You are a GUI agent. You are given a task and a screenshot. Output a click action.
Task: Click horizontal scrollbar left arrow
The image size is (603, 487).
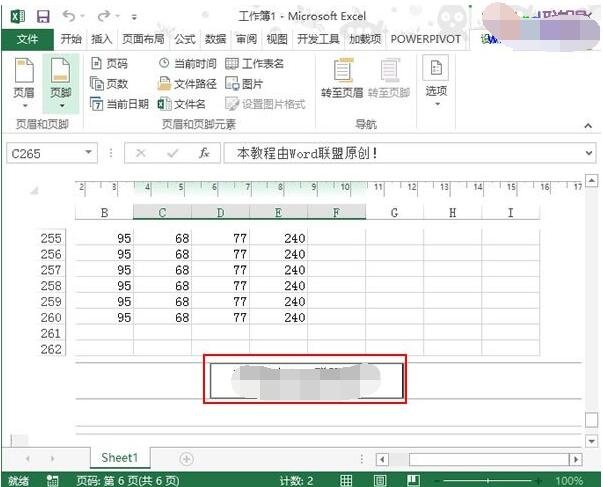tap(382, 459)
